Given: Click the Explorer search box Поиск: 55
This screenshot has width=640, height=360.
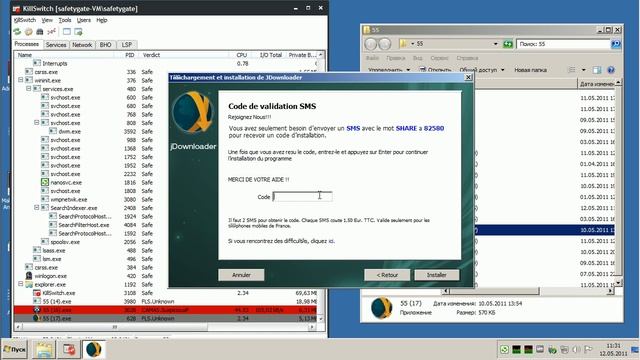Looking at the screenshot, I should [x=563, y=44].
